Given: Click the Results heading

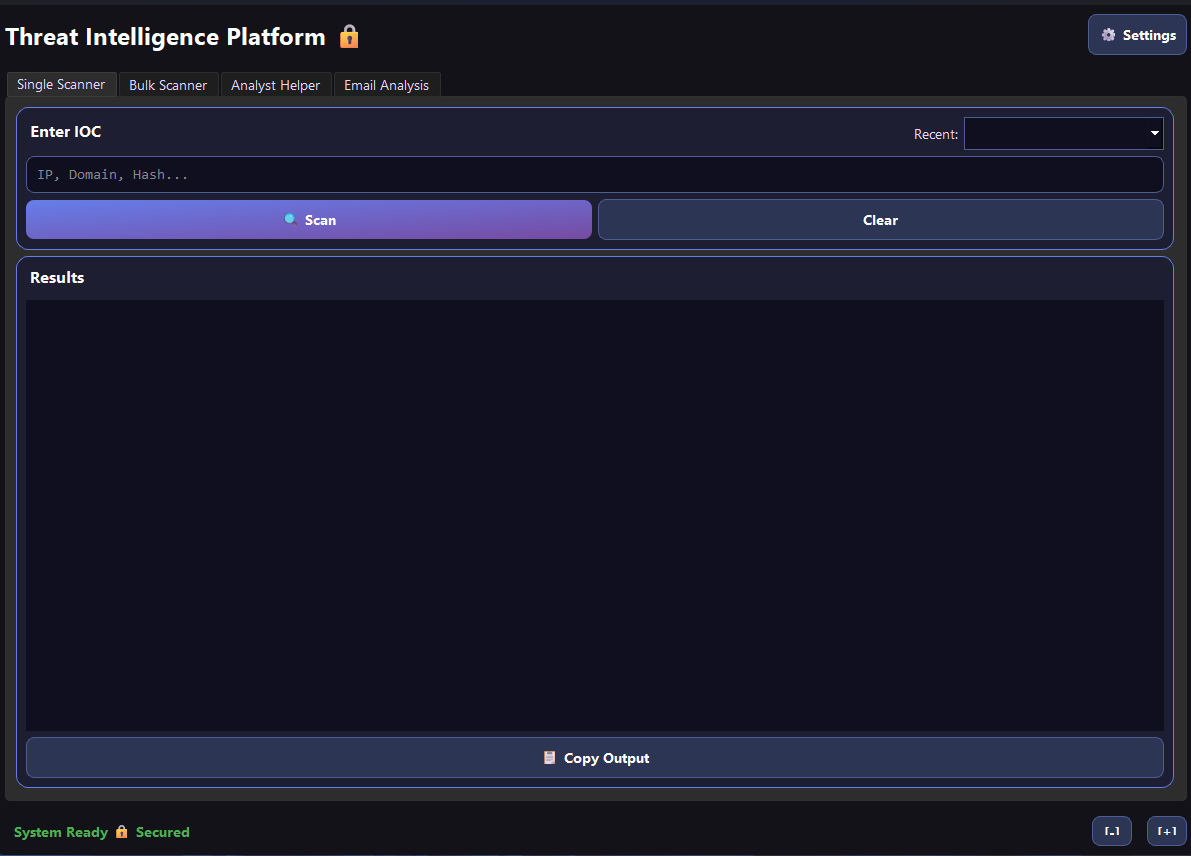Looking at the screenshot, I should [57, 277].
